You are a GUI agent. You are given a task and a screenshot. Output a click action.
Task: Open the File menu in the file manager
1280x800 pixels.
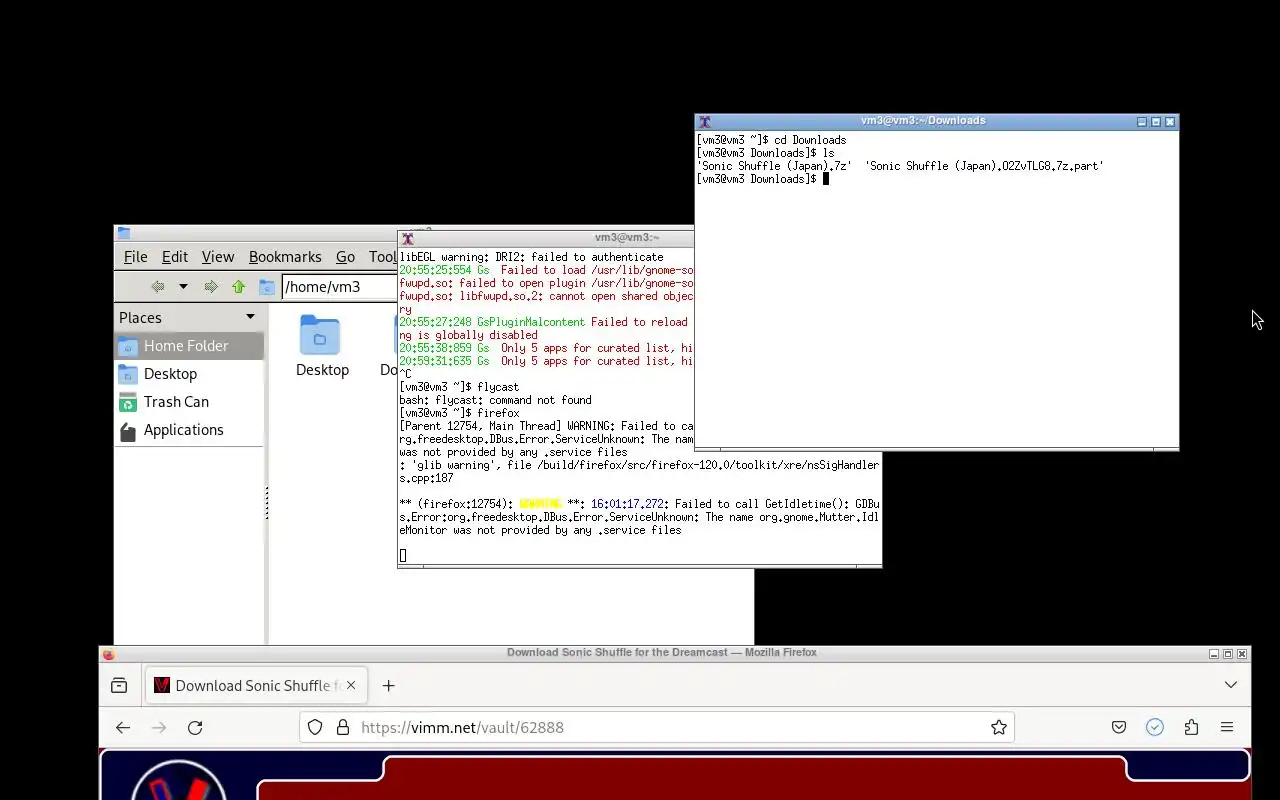click(135, 257)
